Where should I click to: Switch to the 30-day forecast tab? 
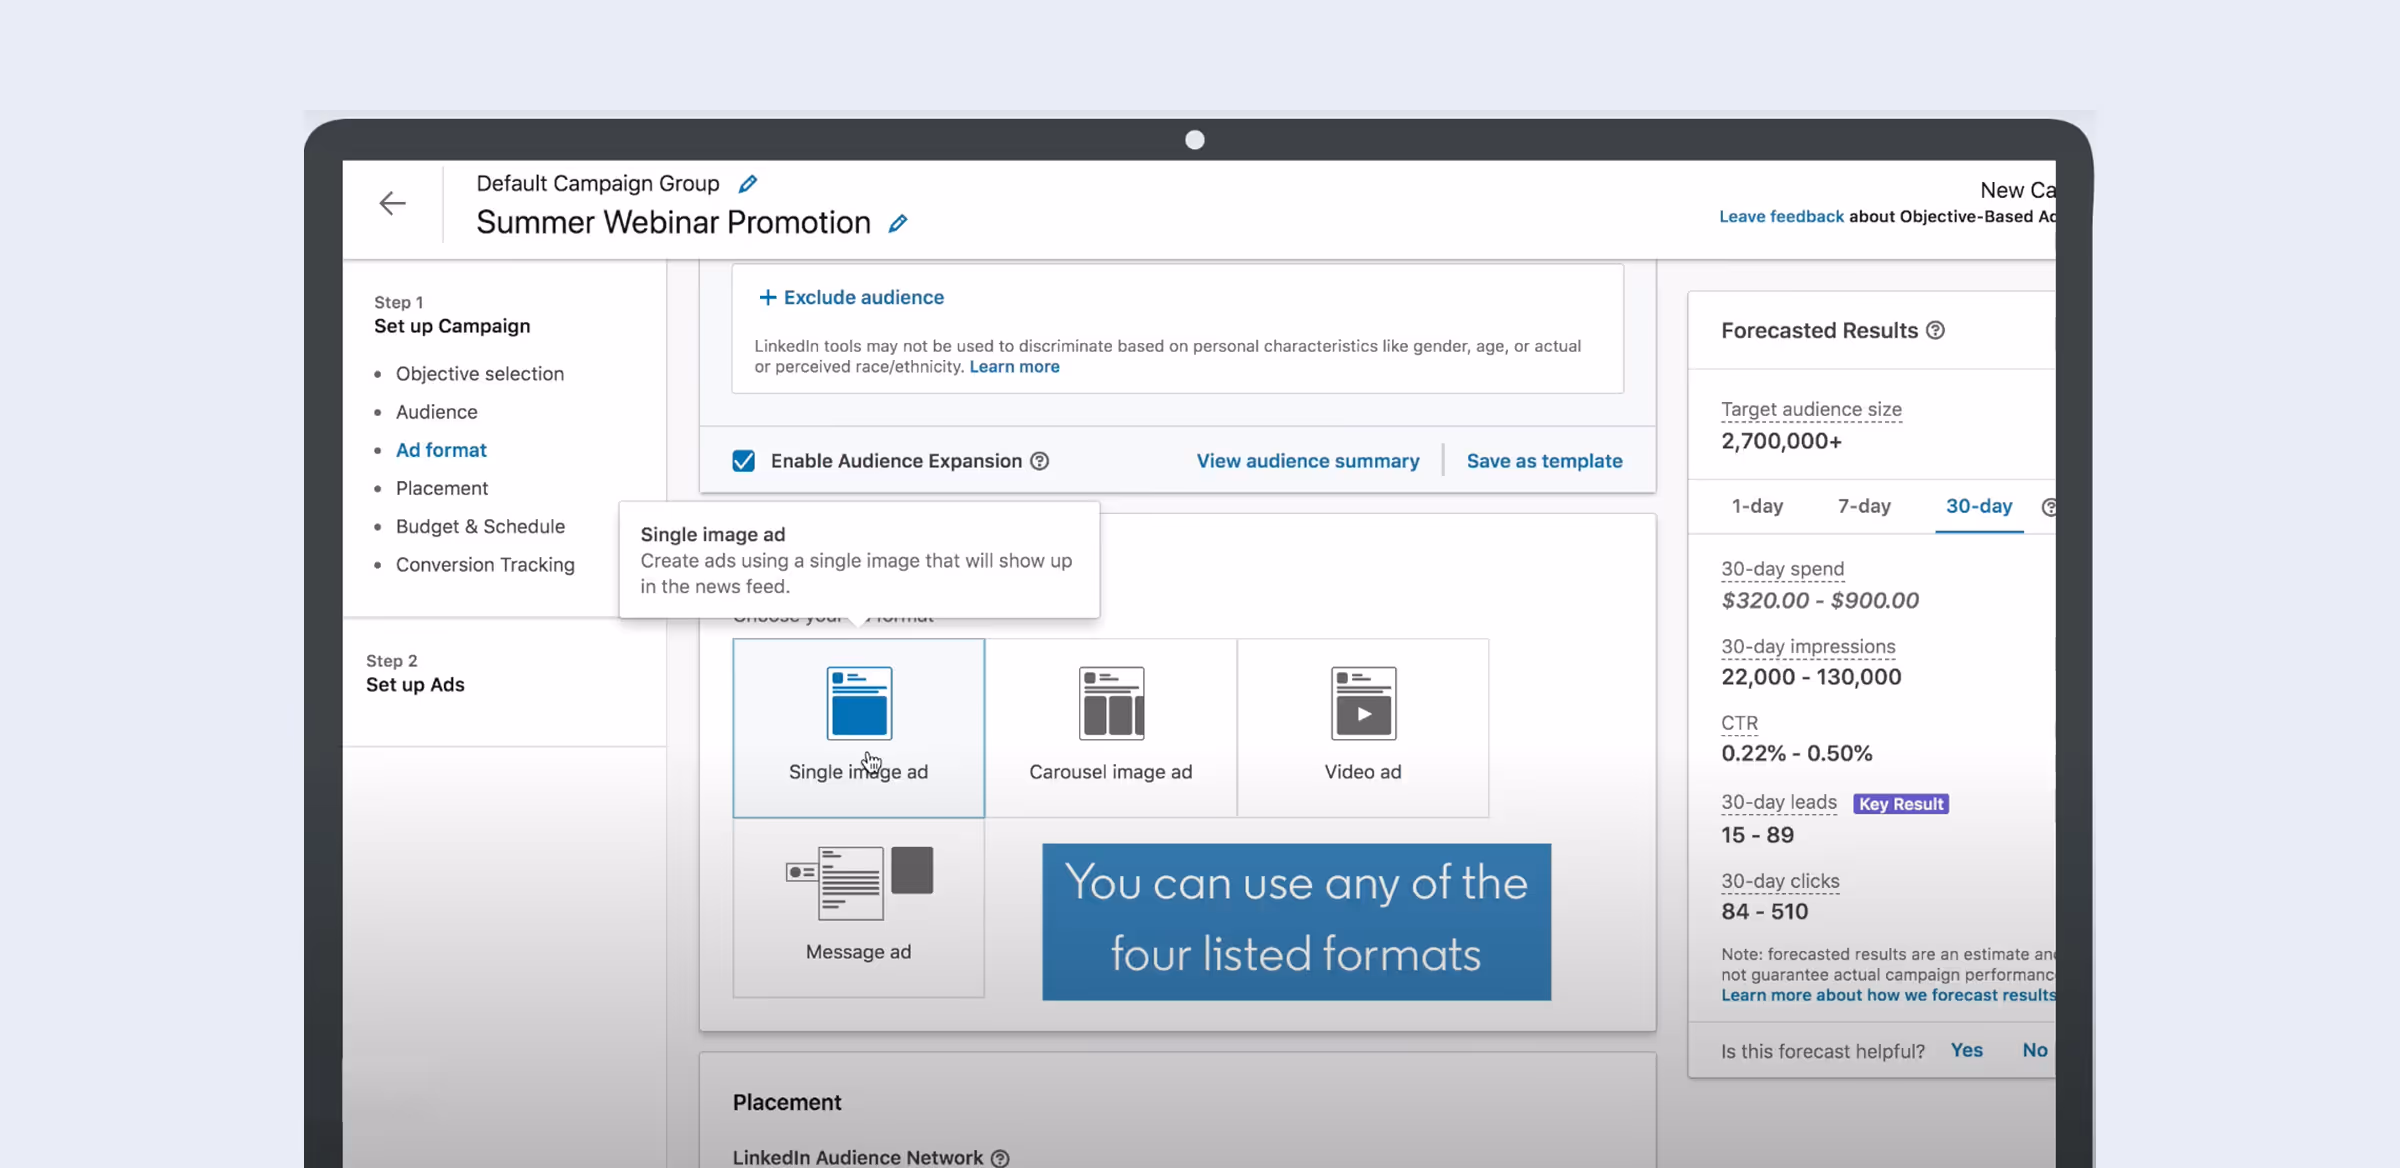(x=1978, y=506)
